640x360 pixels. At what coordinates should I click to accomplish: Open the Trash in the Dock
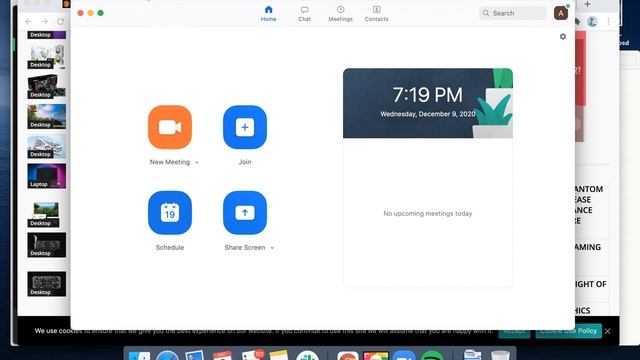click(x=500, y=355)
